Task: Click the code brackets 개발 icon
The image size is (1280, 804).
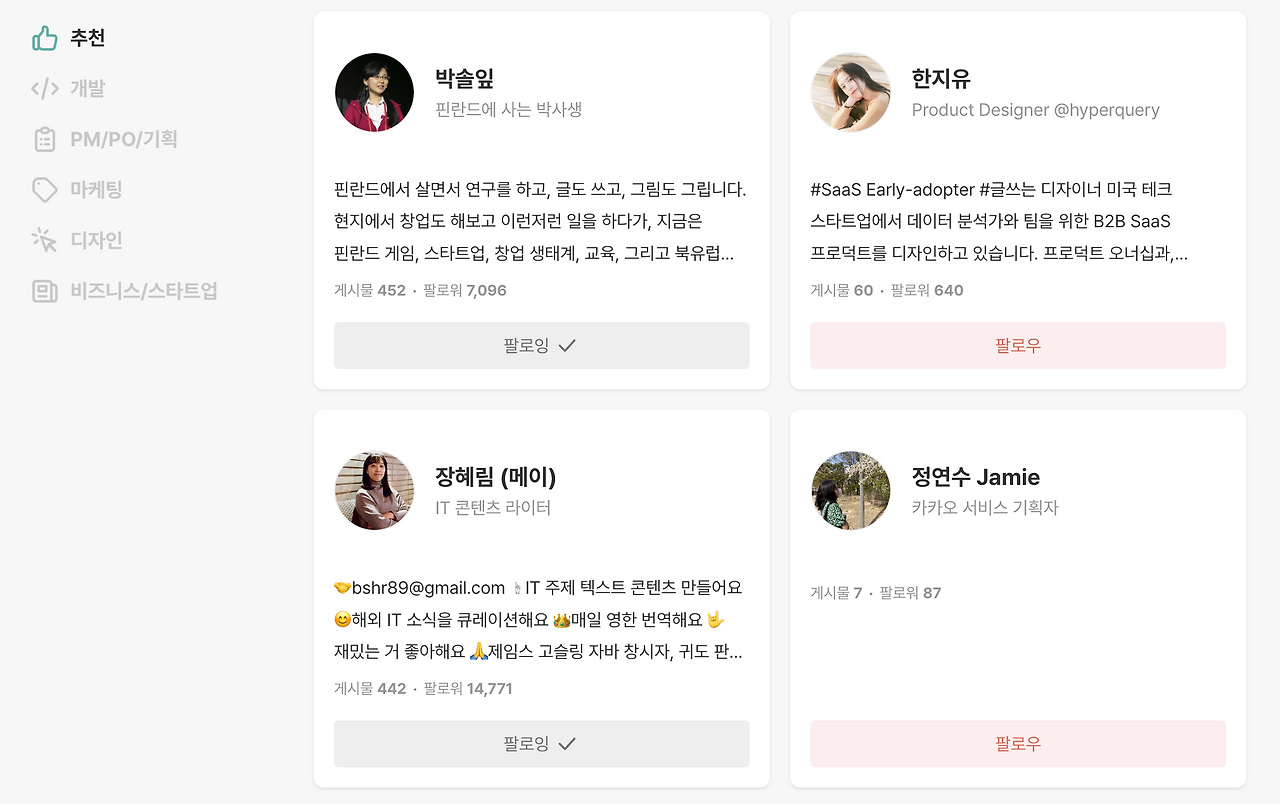Action: click(x=45, y=89)
